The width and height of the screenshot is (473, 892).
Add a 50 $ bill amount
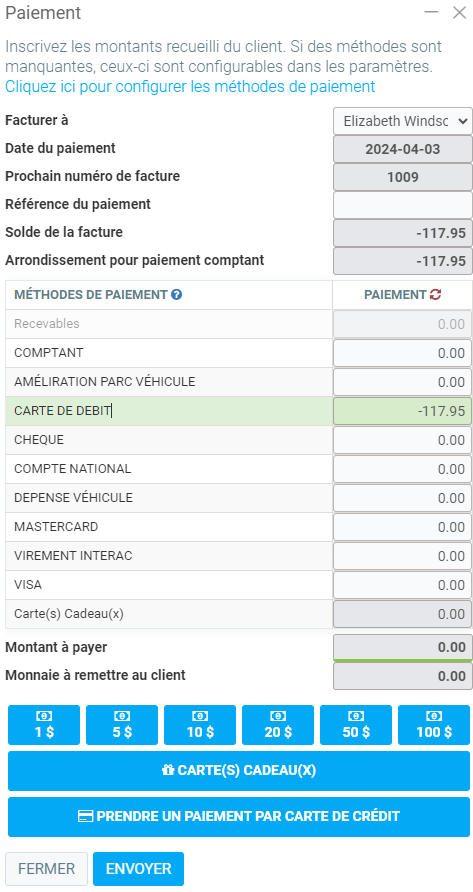(356, 725)
